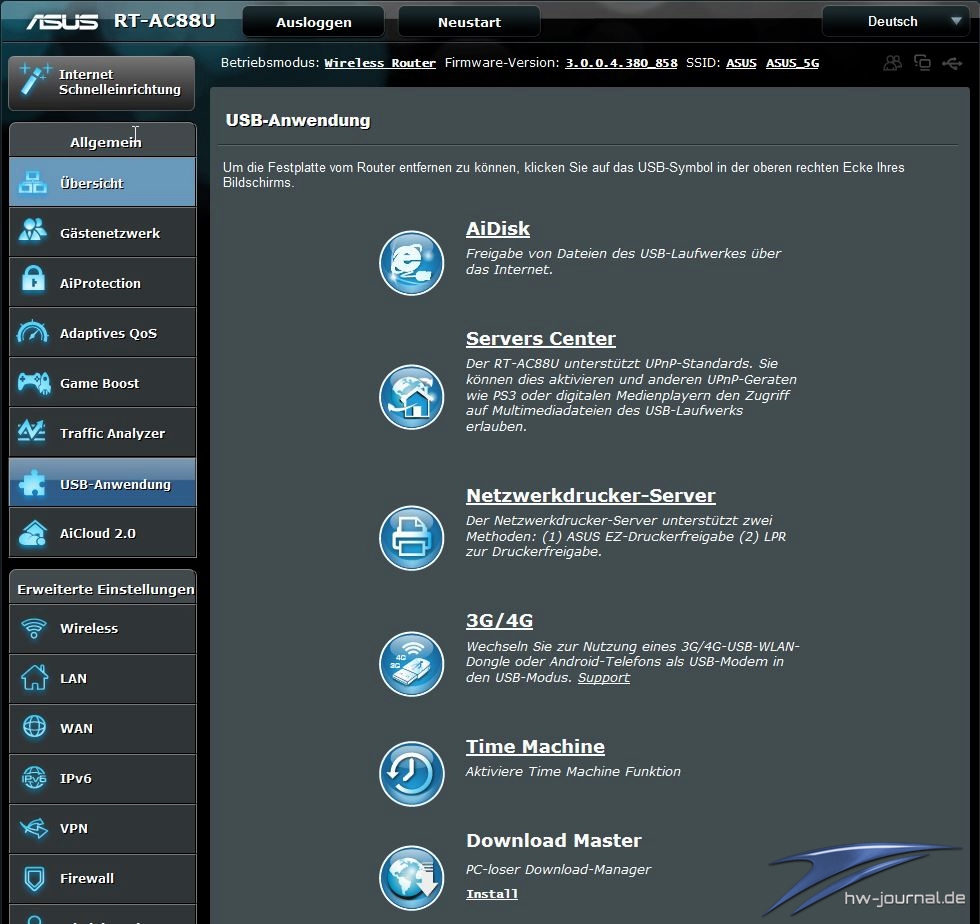Click the Netzwerkdrucker-Server printer icon
This screenshot has width=980, height=924.
point(411,538)
